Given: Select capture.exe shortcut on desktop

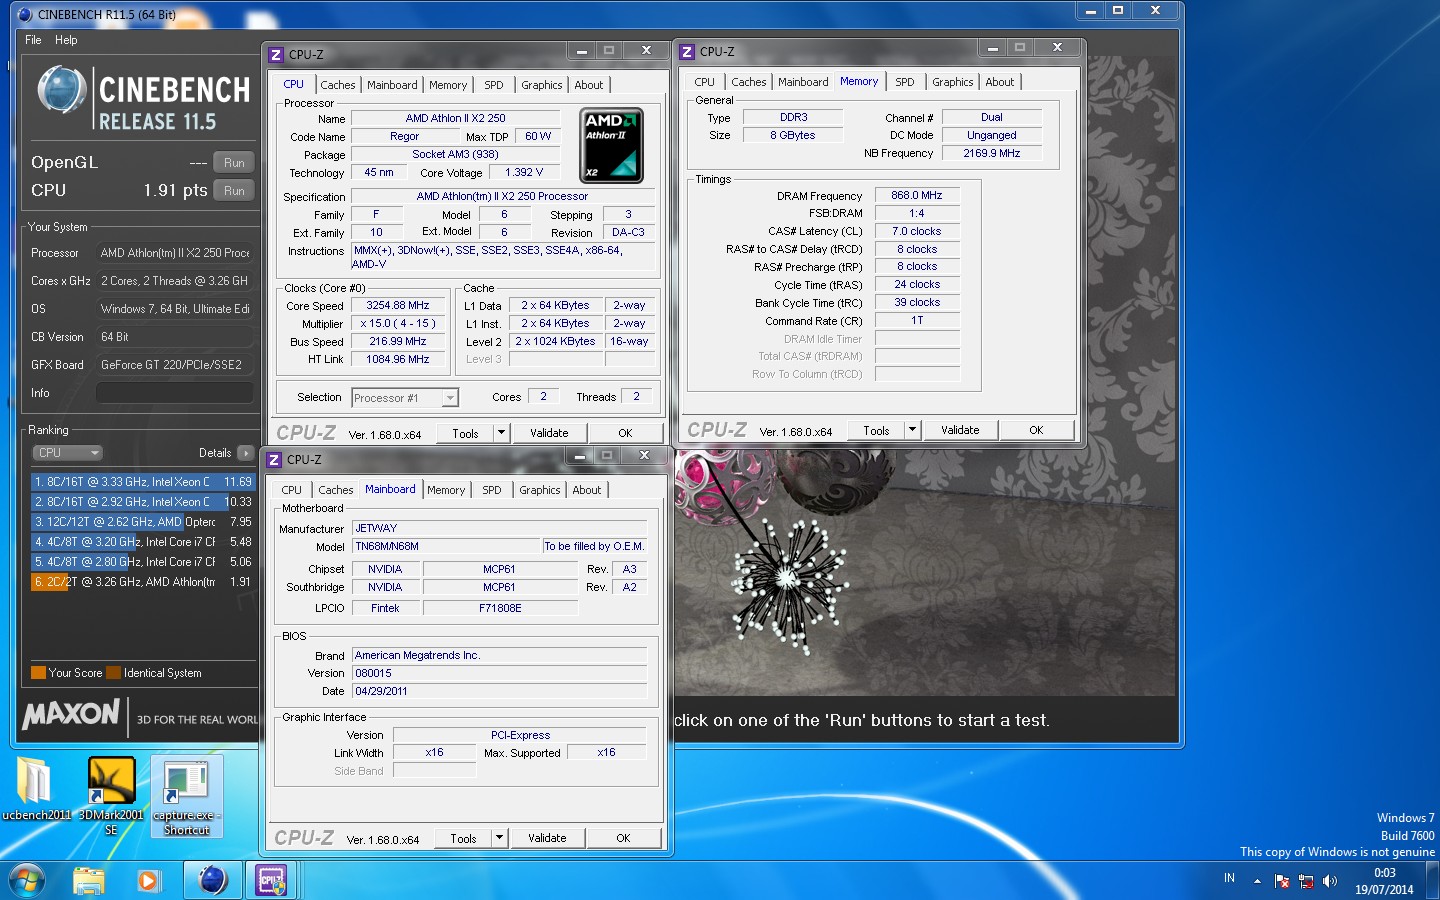Looking at the screenshot, I should (187, 796).
